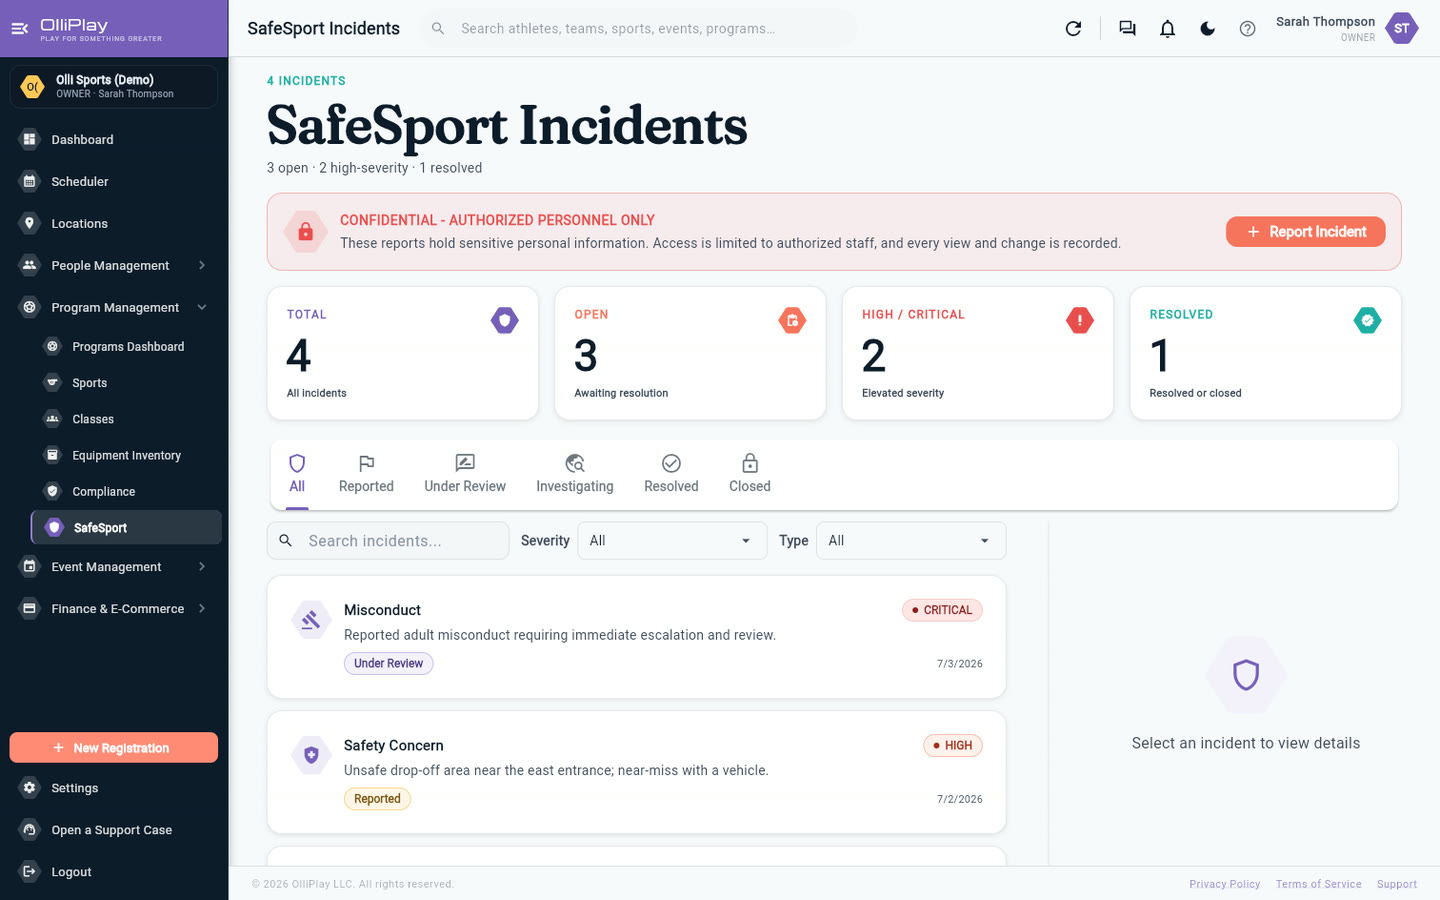
Task: Collapse the sidebar with the menu icon
Action: [x=19, y=28]
